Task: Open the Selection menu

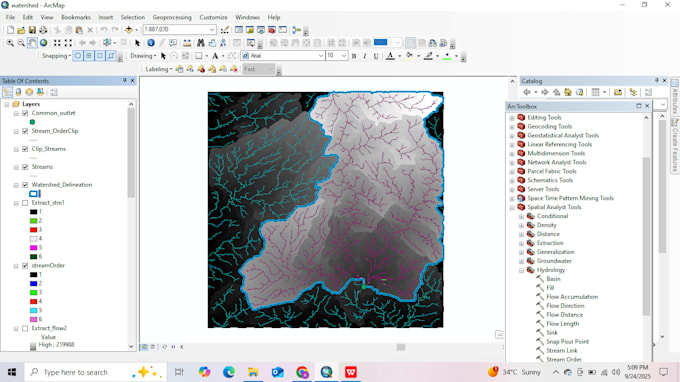Action: (x=133, y=17)
